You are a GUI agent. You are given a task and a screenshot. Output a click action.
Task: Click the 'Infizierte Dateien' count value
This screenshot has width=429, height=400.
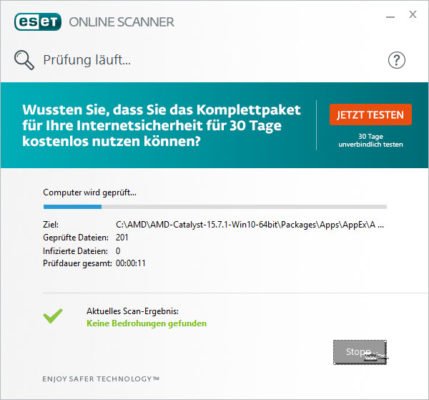(118, 251)
